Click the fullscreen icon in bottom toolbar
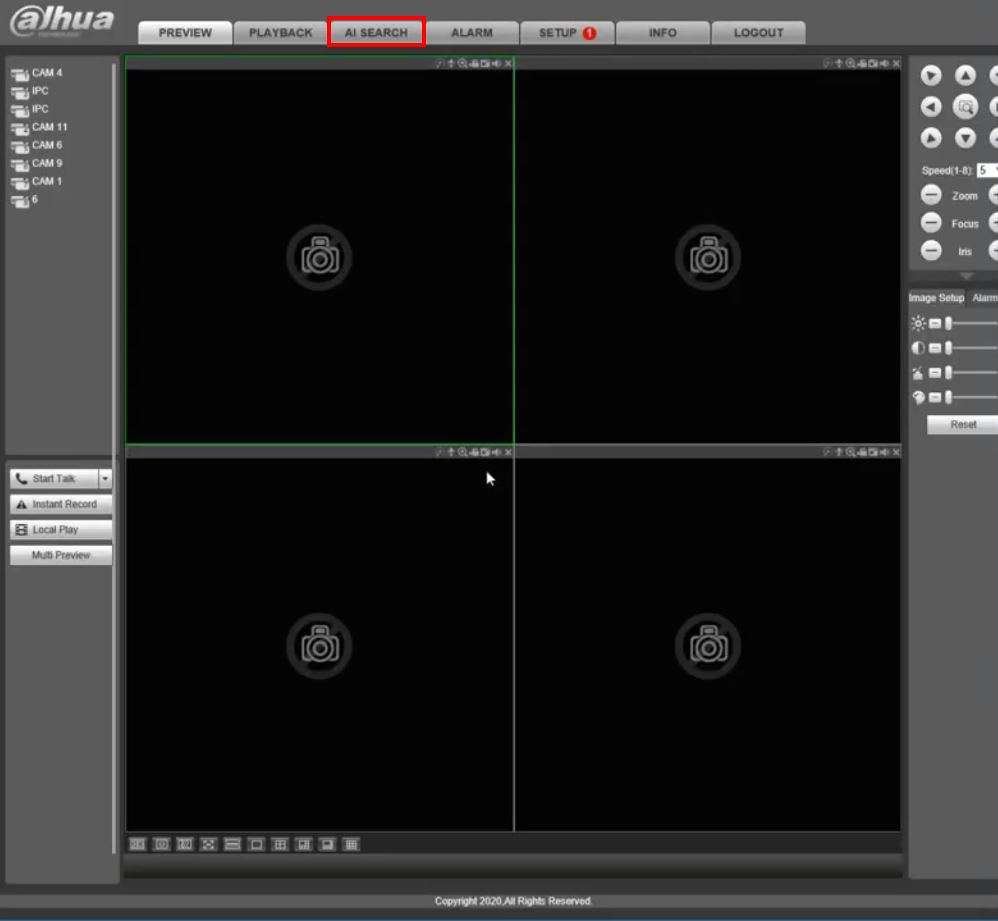 pos(208,845)
